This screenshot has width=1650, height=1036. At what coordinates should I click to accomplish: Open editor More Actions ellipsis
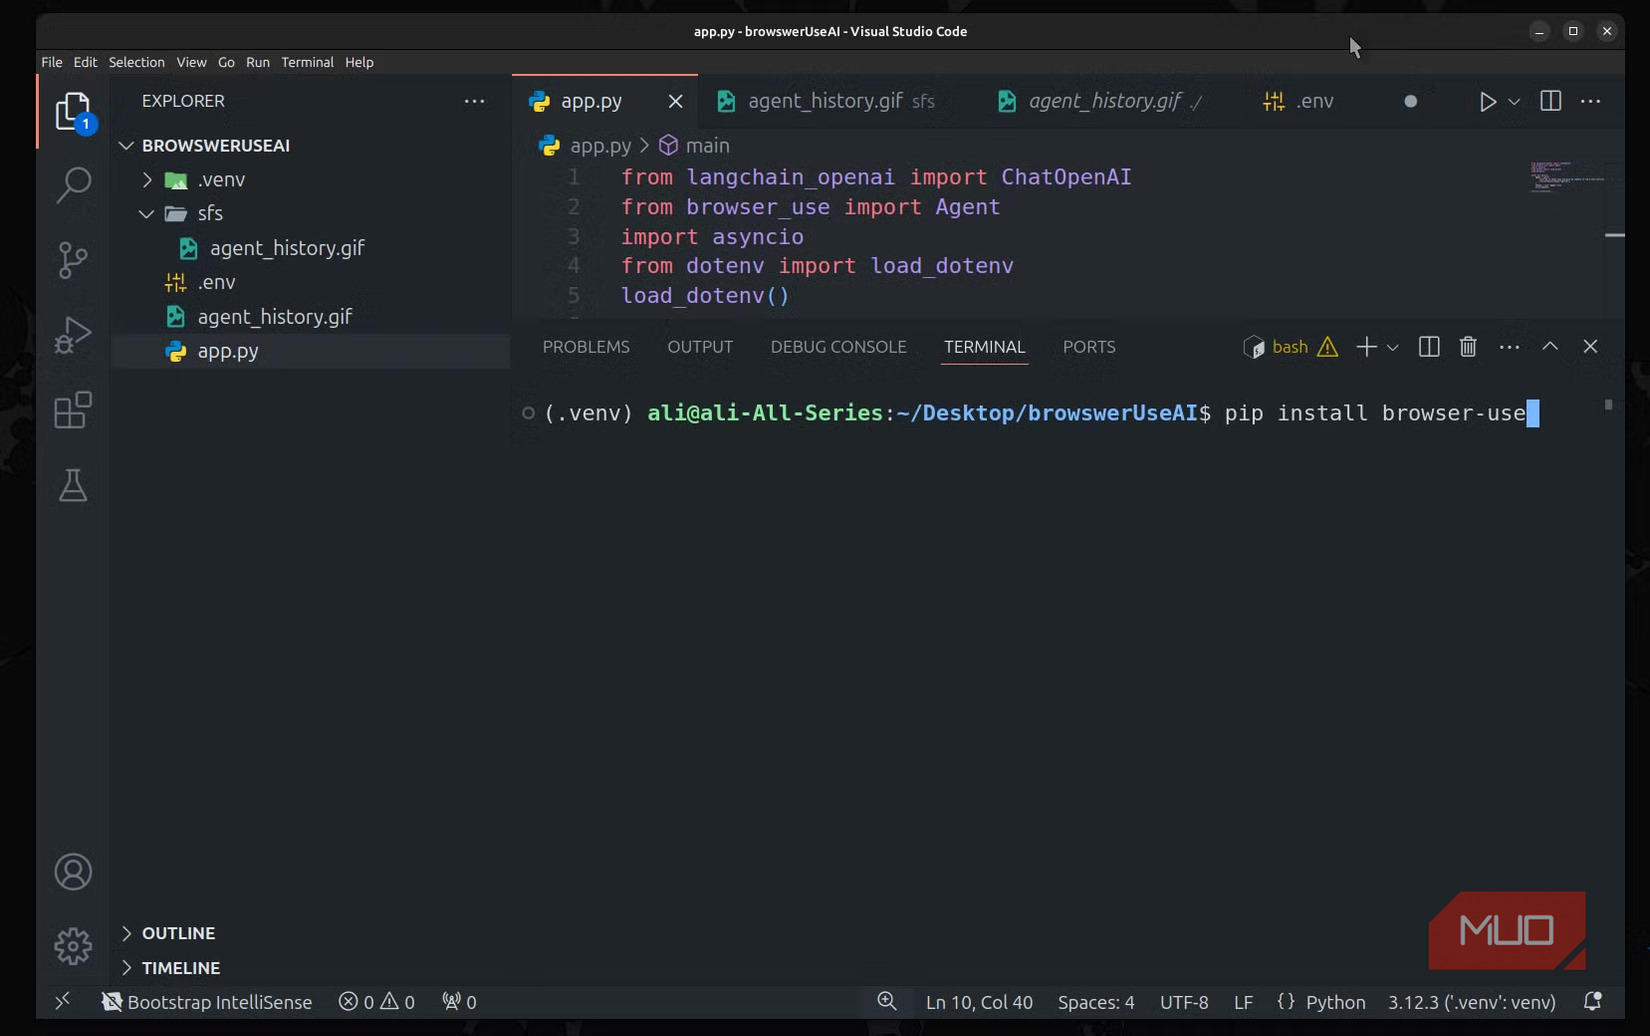1590,101
